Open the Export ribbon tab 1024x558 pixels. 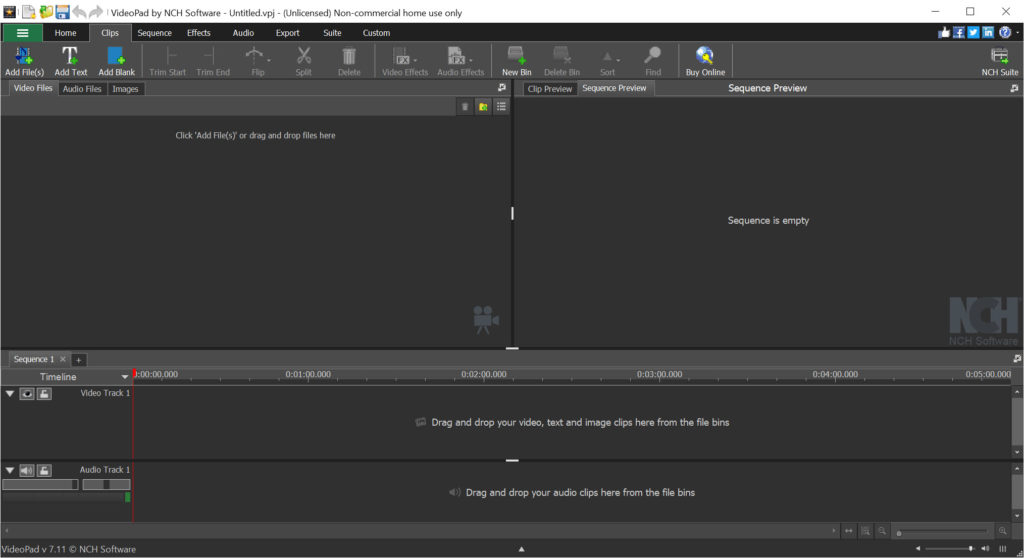pos(287,33)
